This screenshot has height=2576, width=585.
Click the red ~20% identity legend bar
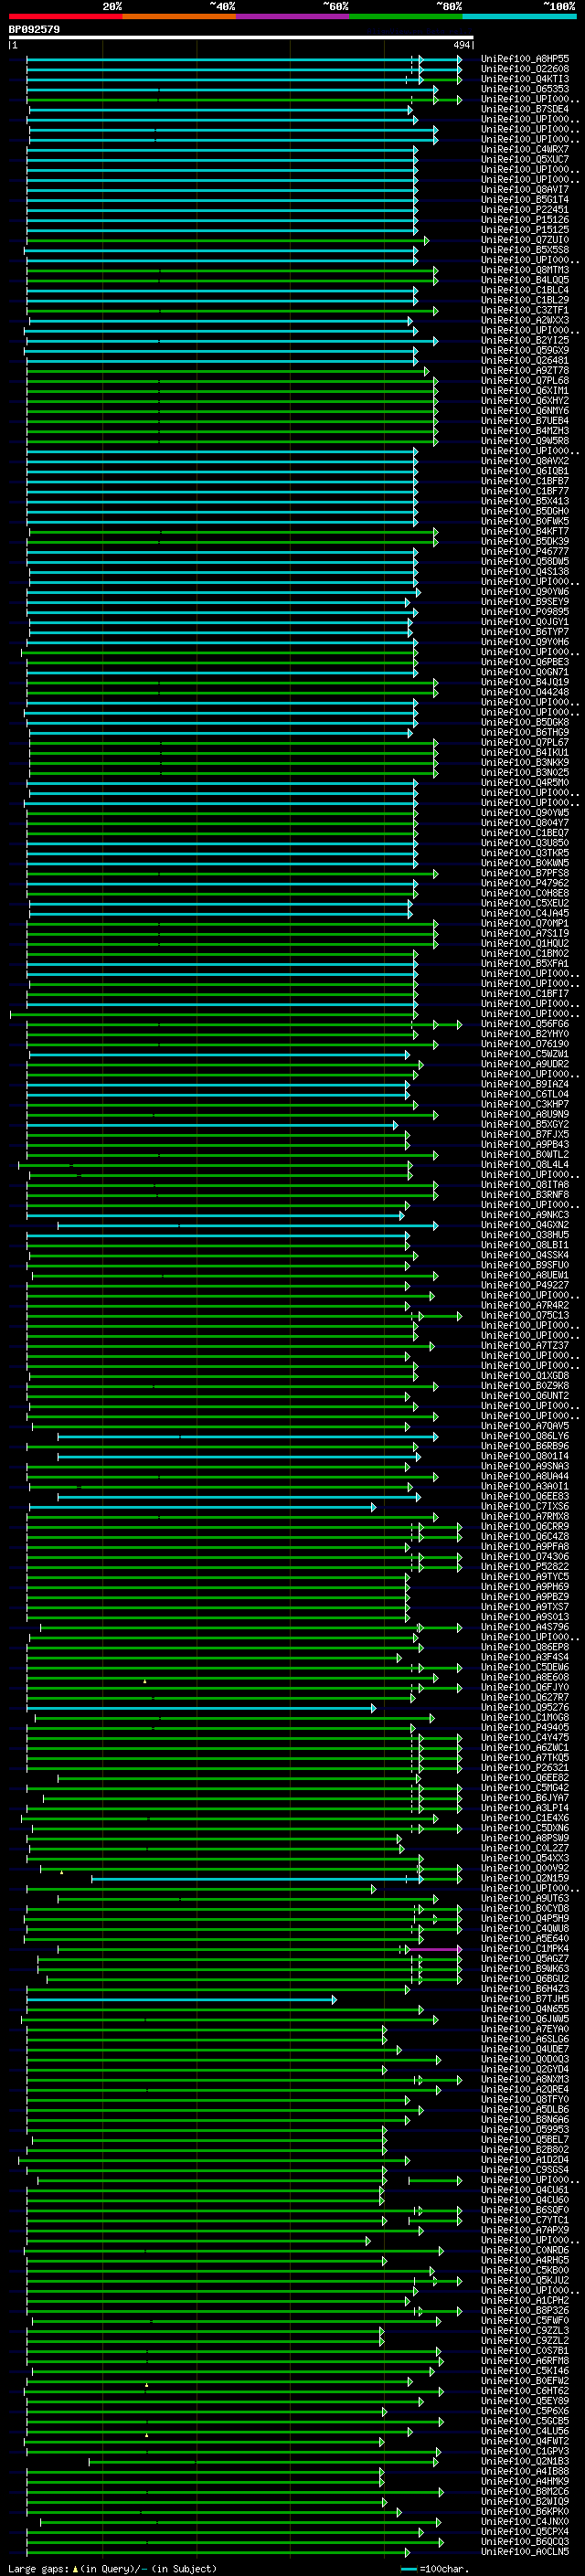point(65,16)
